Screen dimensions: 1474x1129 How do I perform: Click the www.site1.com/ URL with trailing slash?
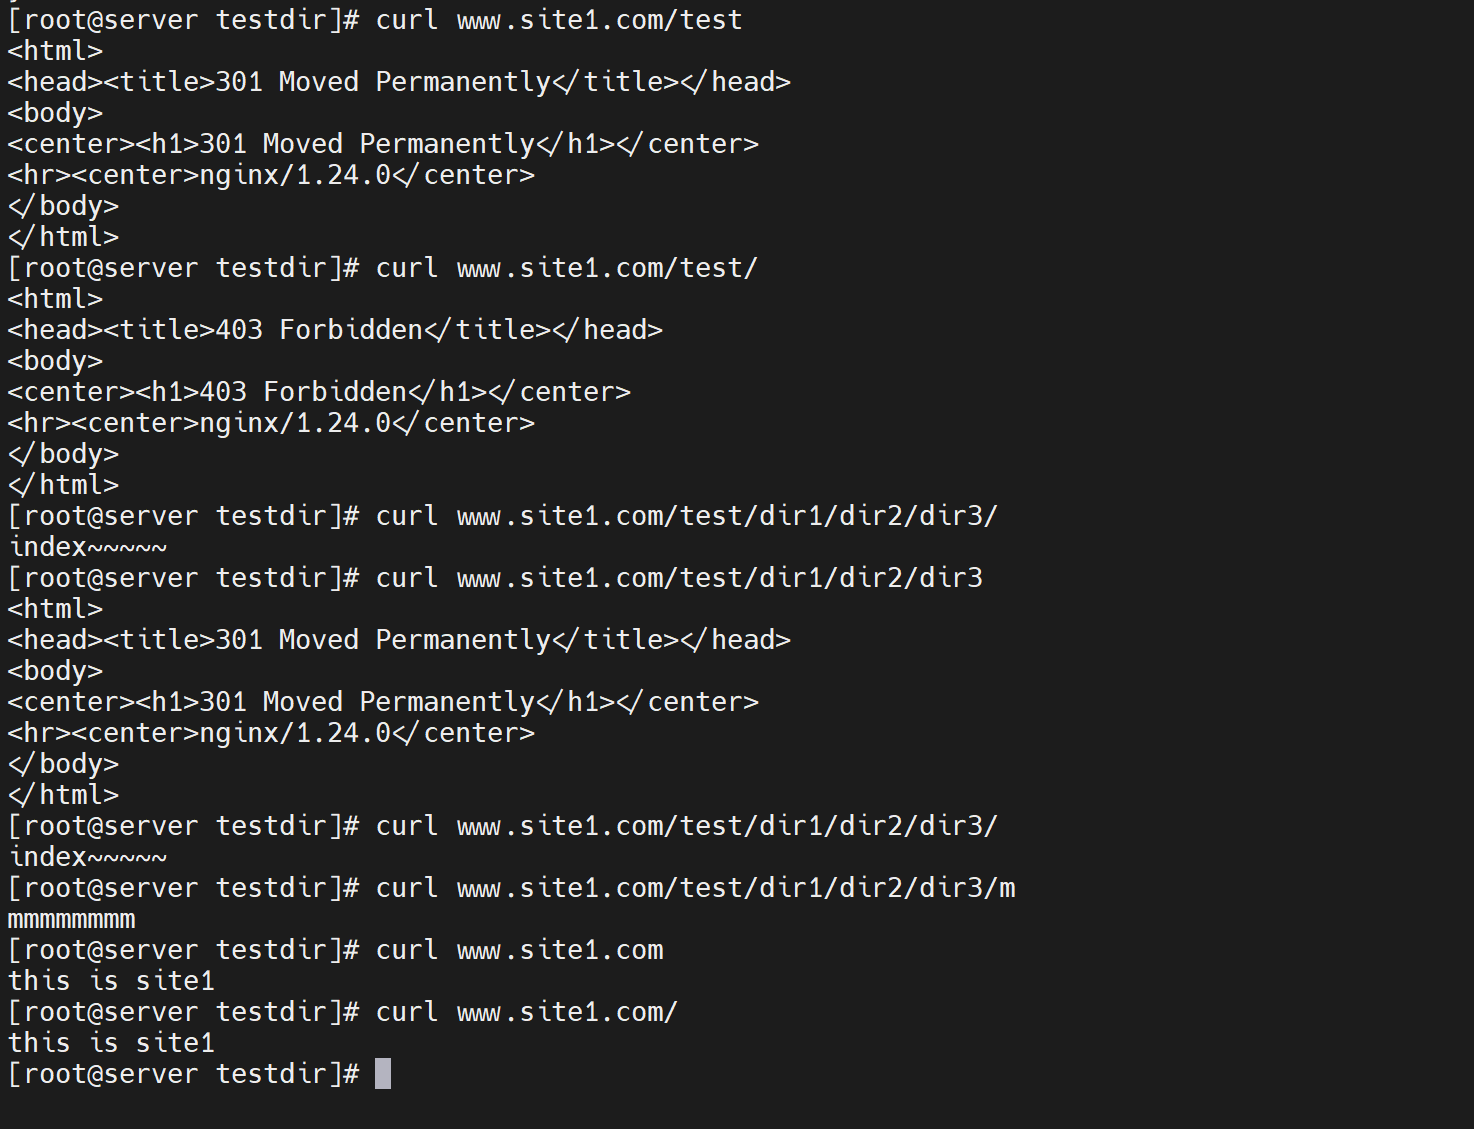pyautogui.click(x=567, y=1012)
